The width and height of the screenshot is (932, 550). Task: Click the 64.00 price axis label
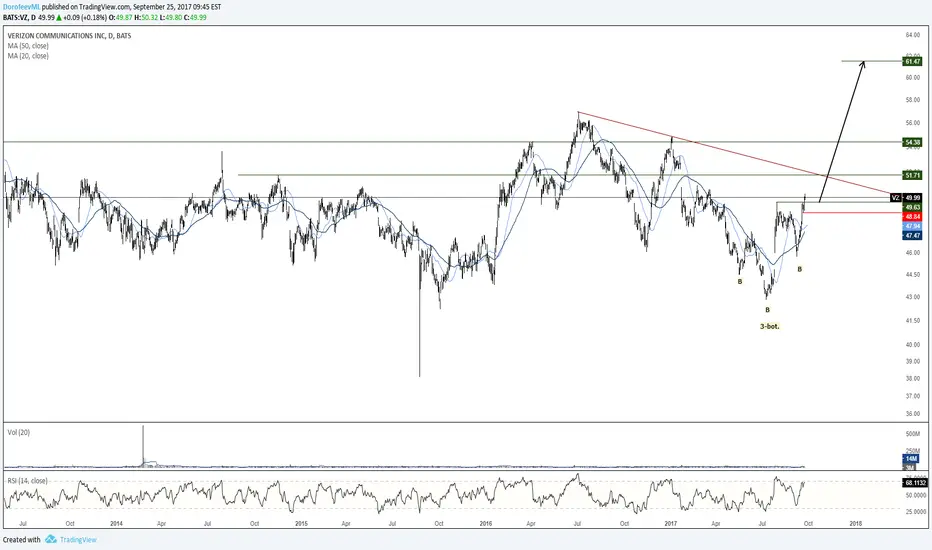point(912,35)
